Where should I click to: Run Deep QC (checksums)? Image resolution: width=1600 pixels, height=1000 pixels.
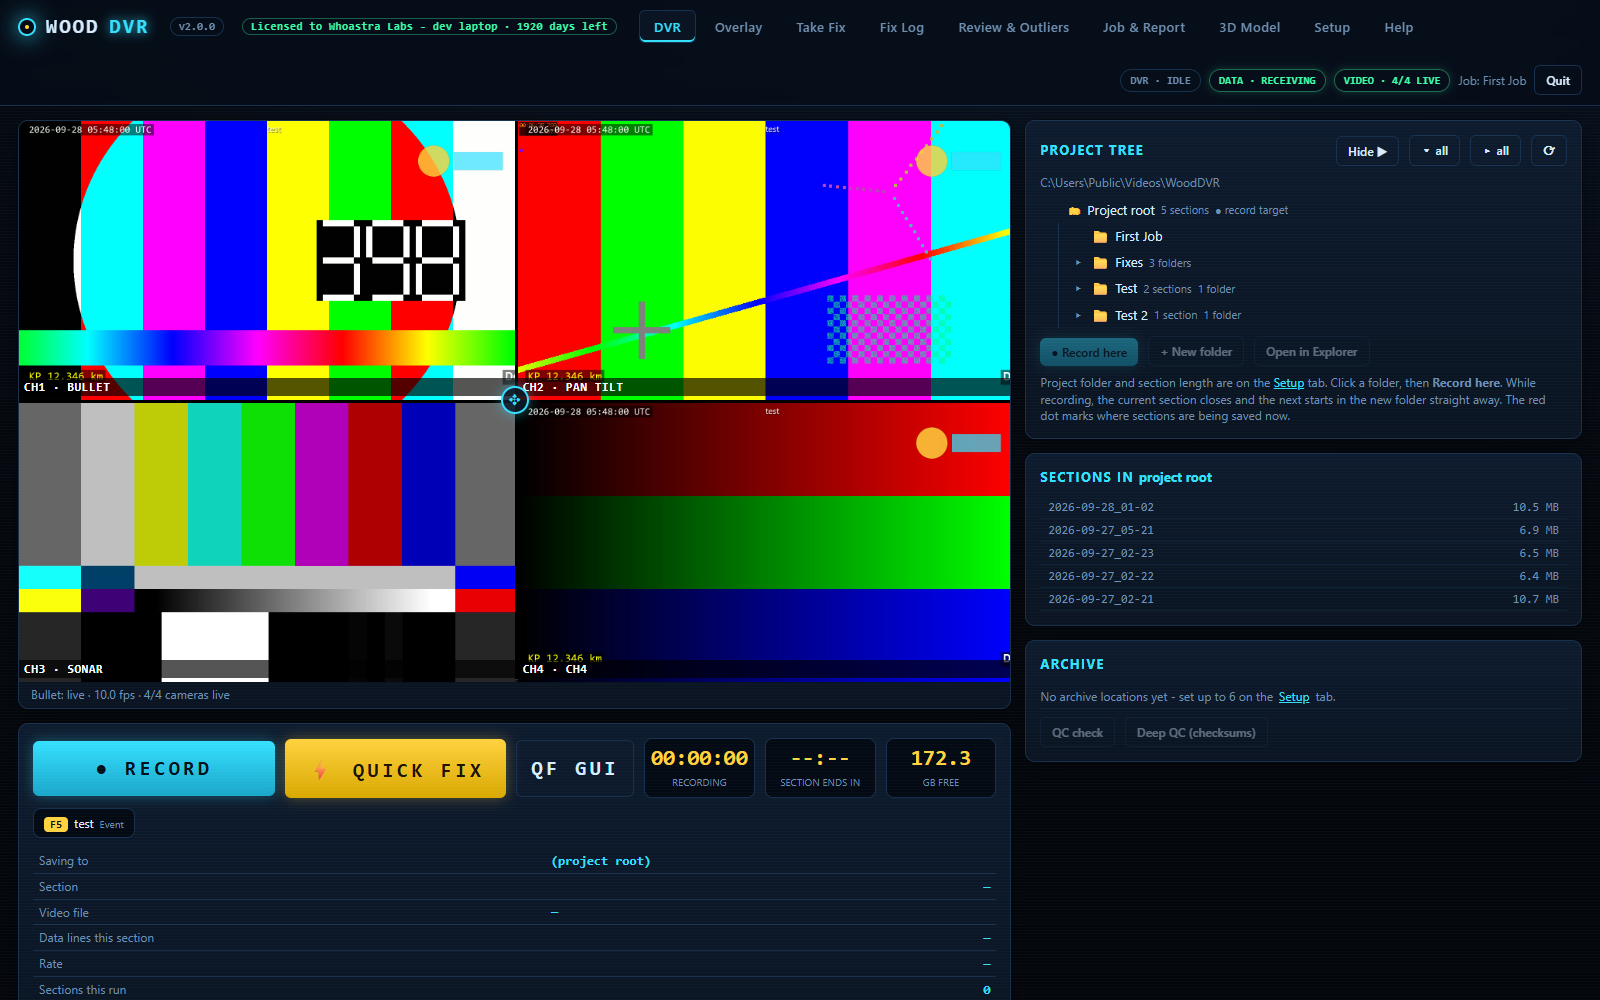point(1196,733)
